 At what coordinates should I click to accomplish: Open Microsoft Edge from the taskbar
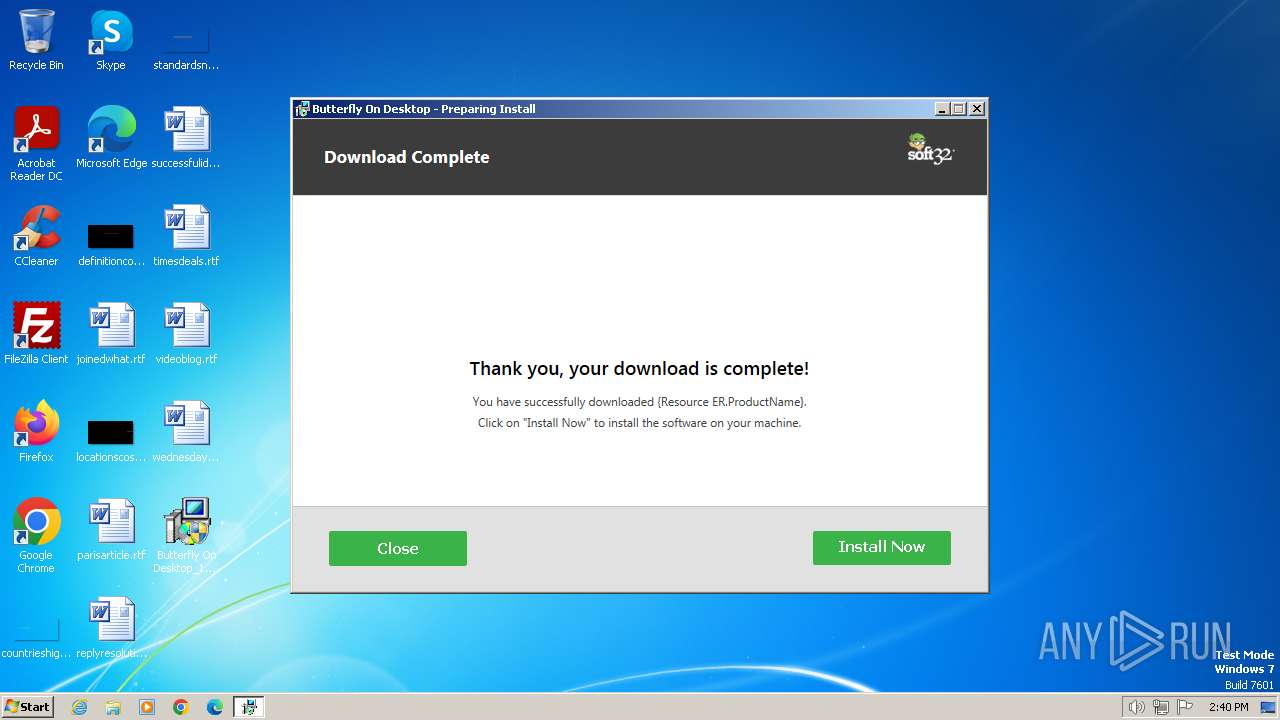[x=215, y=707]
